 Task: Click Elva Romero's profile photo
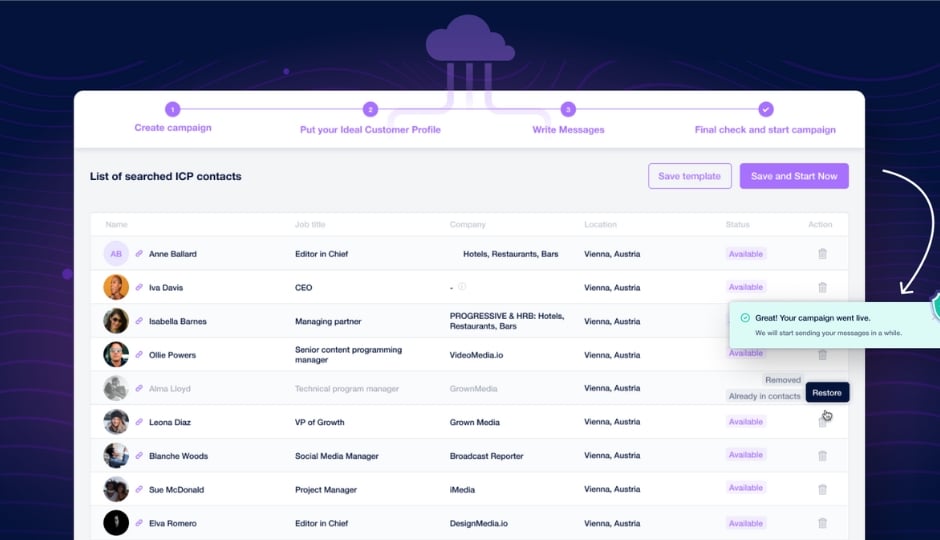point(116,523)
